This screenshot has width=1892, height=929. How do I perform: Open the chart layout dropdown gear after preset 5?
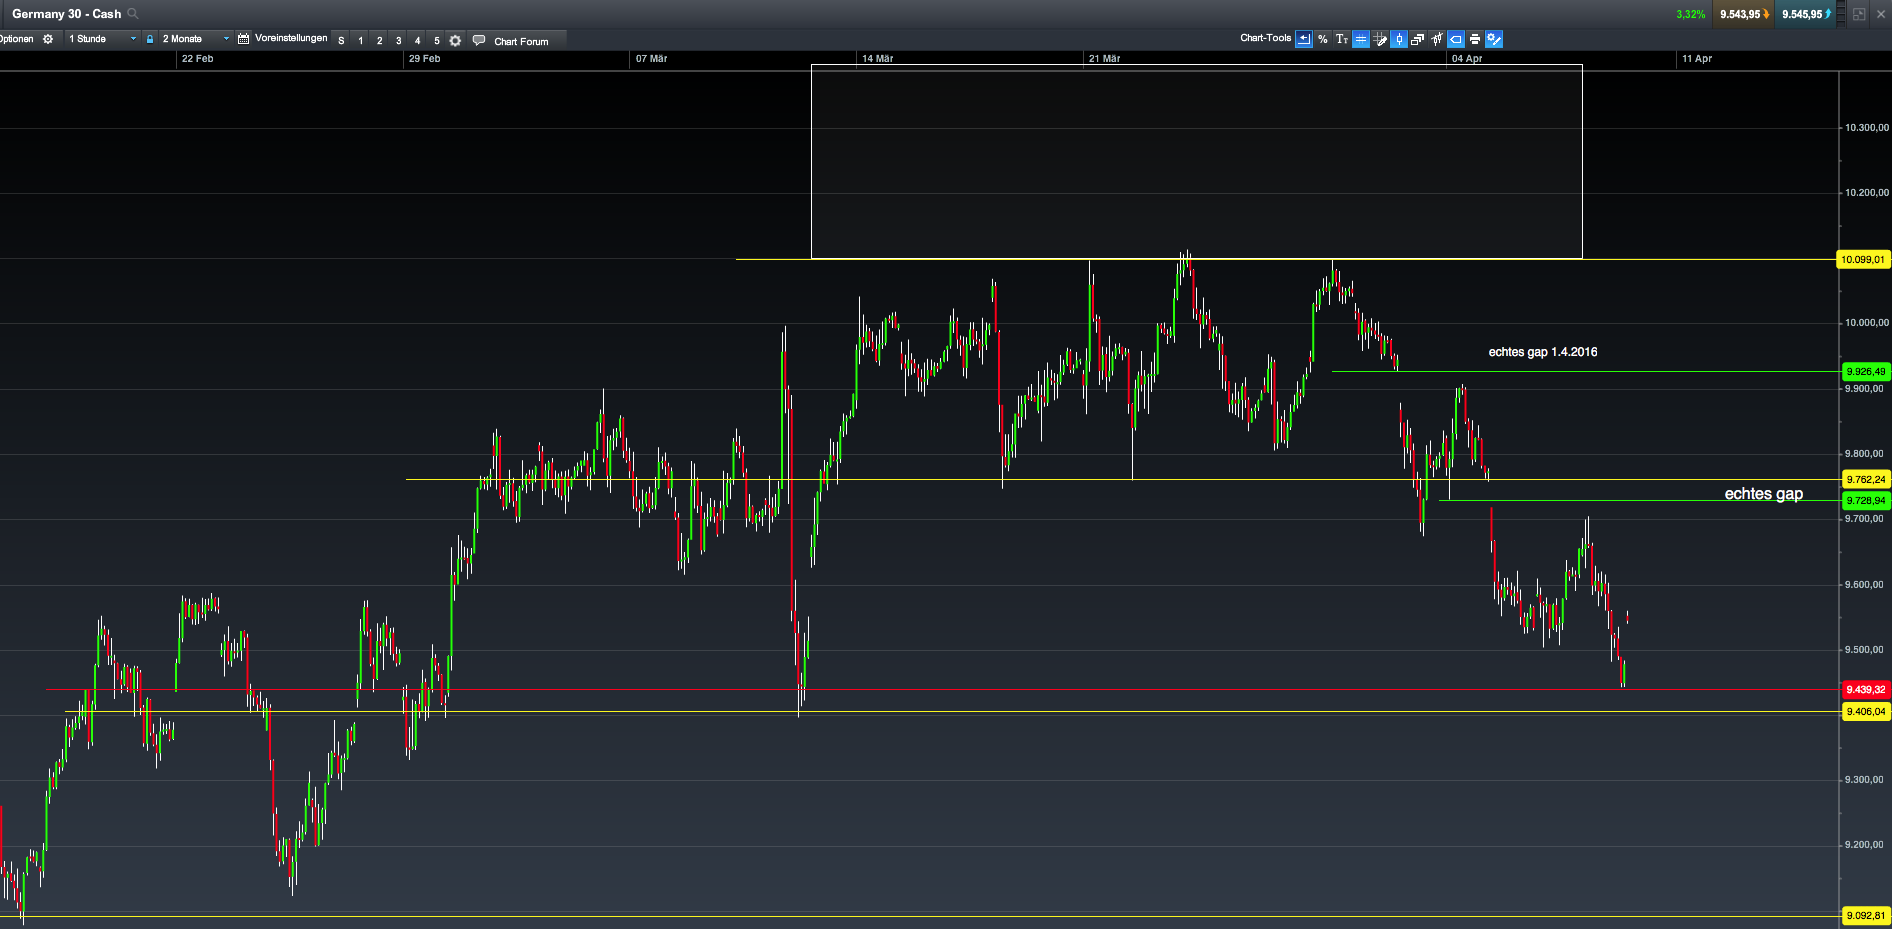(456, 41)
